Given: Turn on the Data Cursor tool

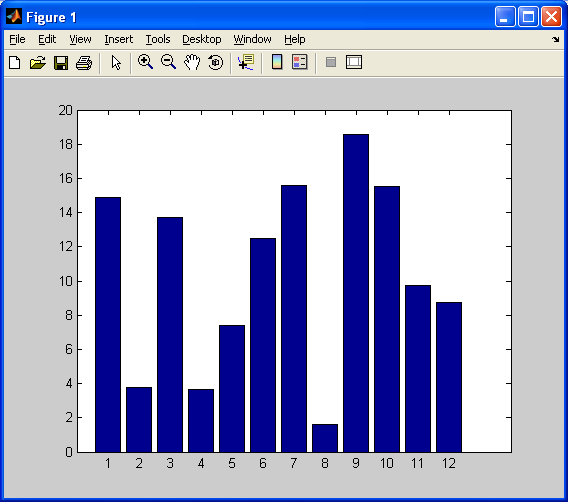Looking at the screenshot, I should click(x=246, y=62).
